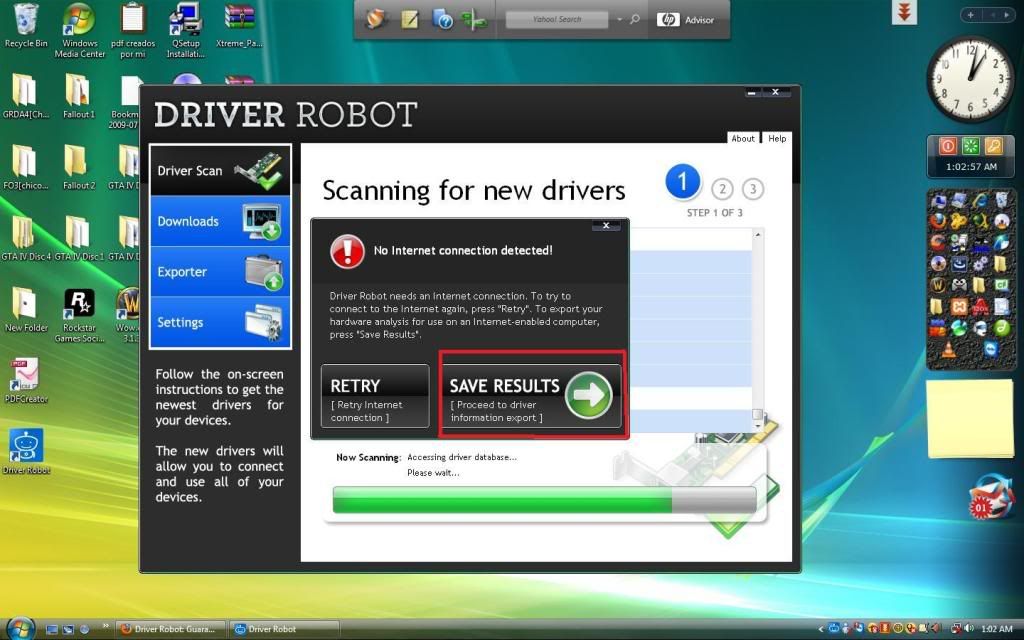
Task: Show hidden tray icons with arrow
Action: pyautogui.click(x=820, y=629)
